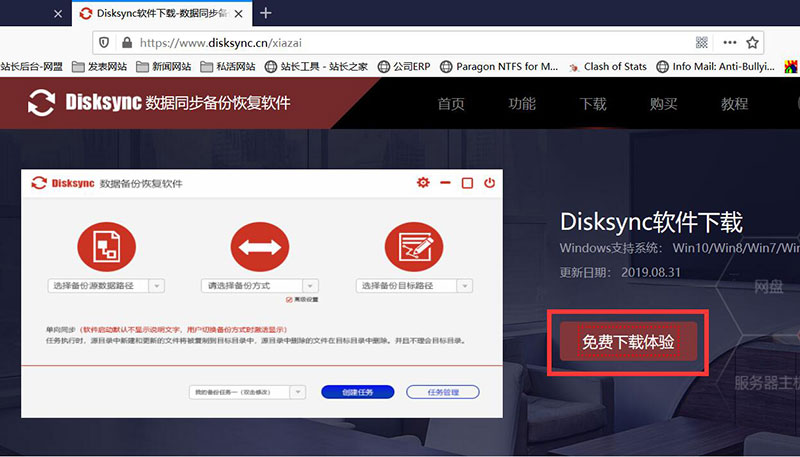Image resolution: width=800 pixels, height=457 pixels.
Task: Click the QR code icon in address bar
Action: (x=702, y=43)
